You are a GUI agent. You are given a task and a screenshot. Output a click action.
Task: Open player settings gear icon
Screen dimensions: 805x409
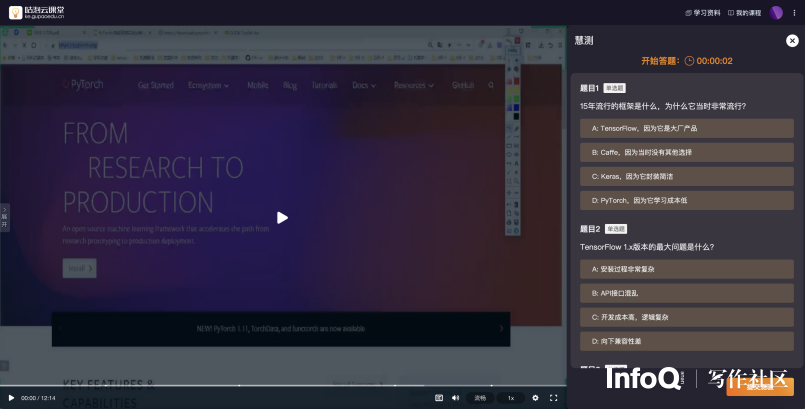535,398
